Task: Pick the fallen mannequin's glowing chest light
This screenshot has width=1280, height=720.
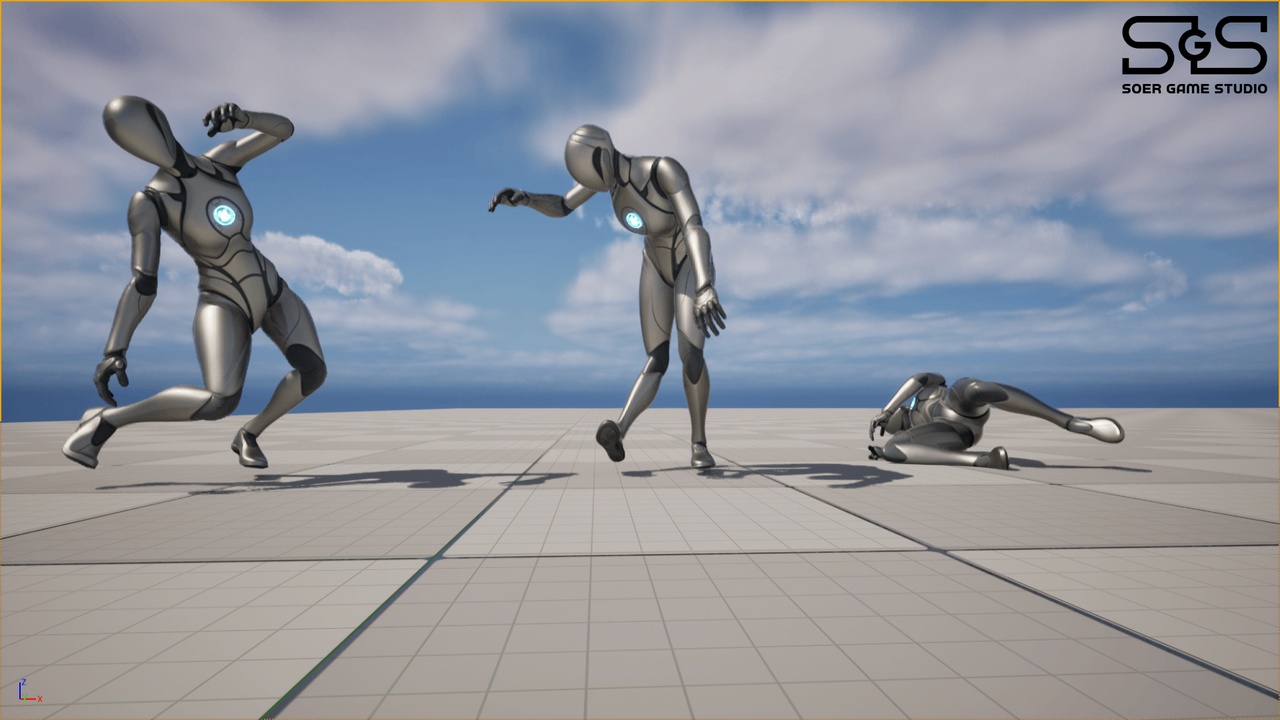Action: 911,402
